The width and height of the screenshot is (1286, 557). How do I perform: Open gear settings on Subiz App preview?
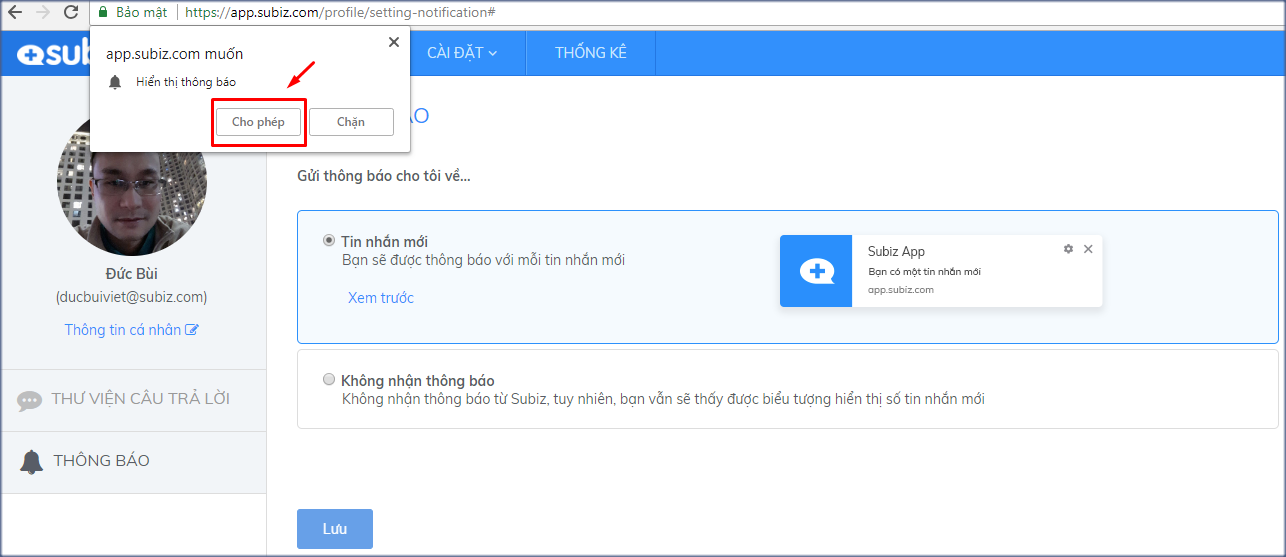[x=1068, y=249]
